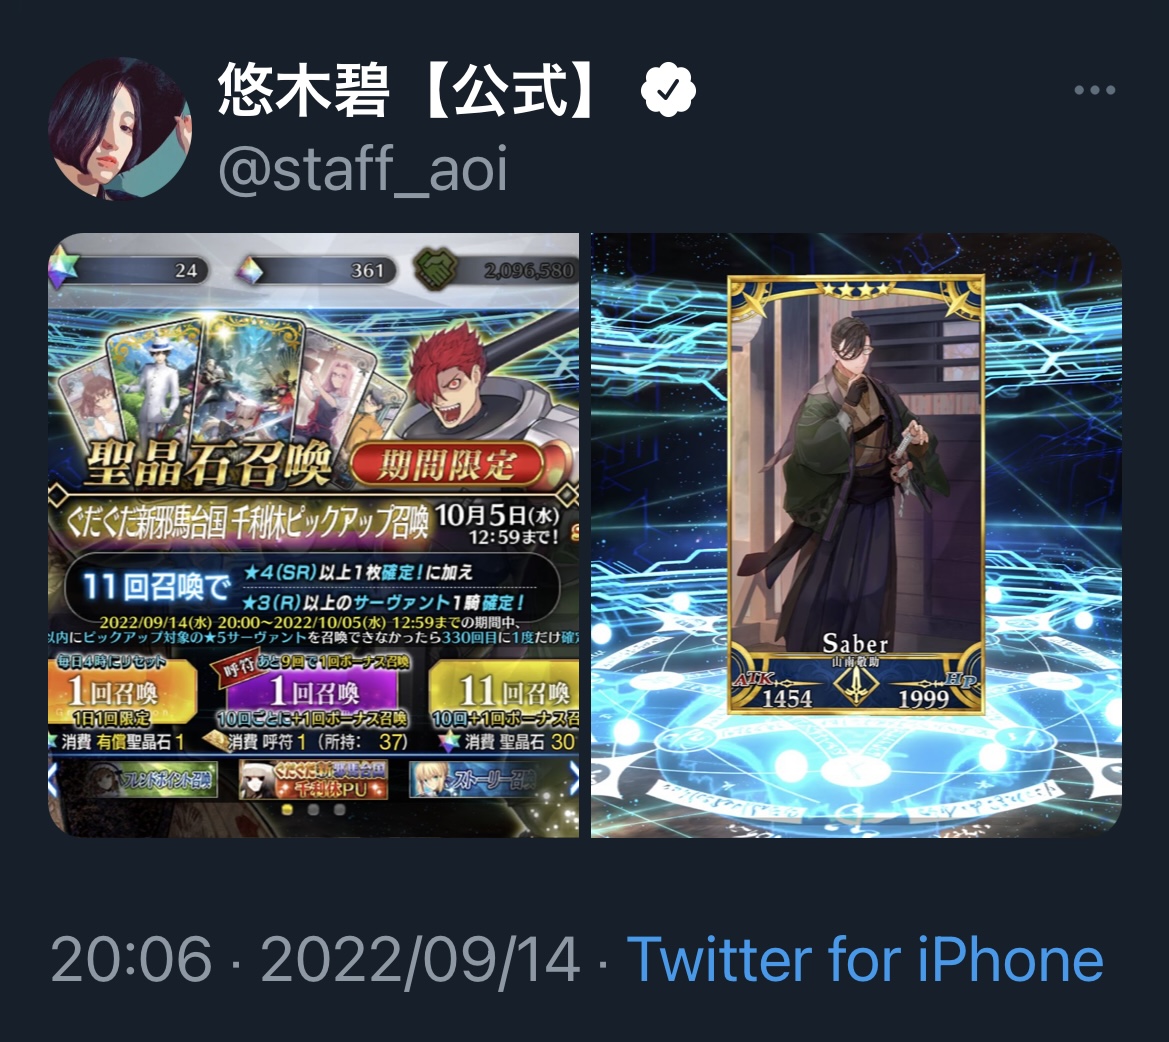Screen dimensions: 1169x1042
Task: Open the three-dot more options menu
Action: click(x=1094, y=90)
